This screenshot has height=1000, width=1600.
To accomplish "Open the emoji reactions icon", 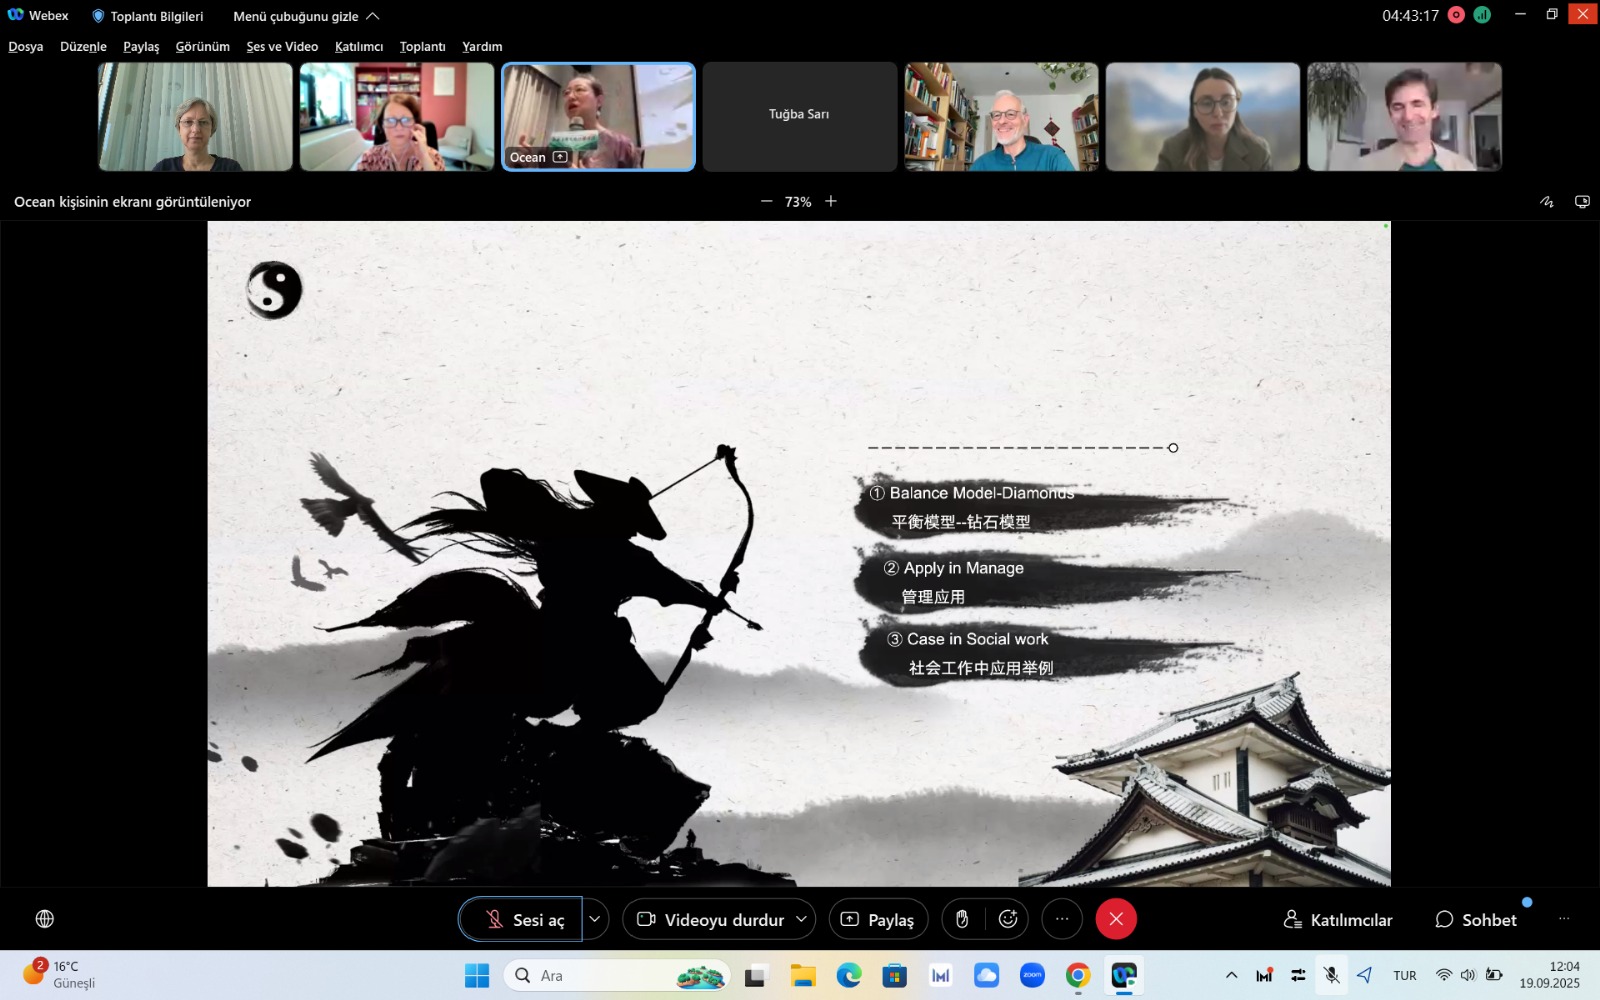I will pos(1008,919).
